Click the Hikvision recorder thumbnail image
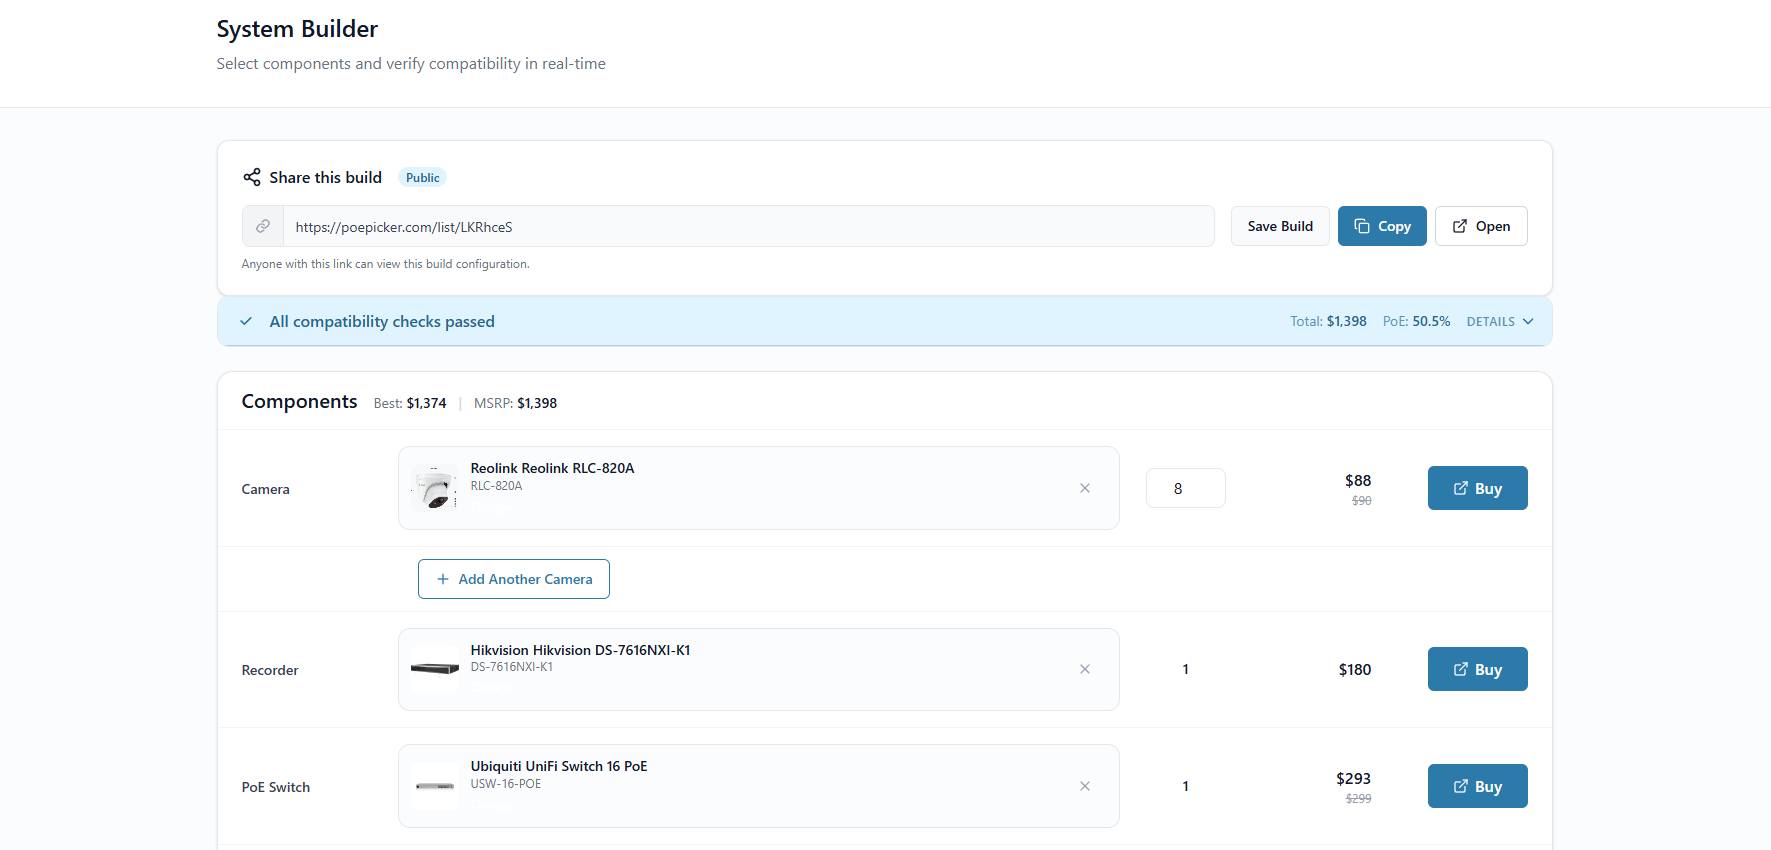Screen dimensions: 1771x850 (435, 669)
